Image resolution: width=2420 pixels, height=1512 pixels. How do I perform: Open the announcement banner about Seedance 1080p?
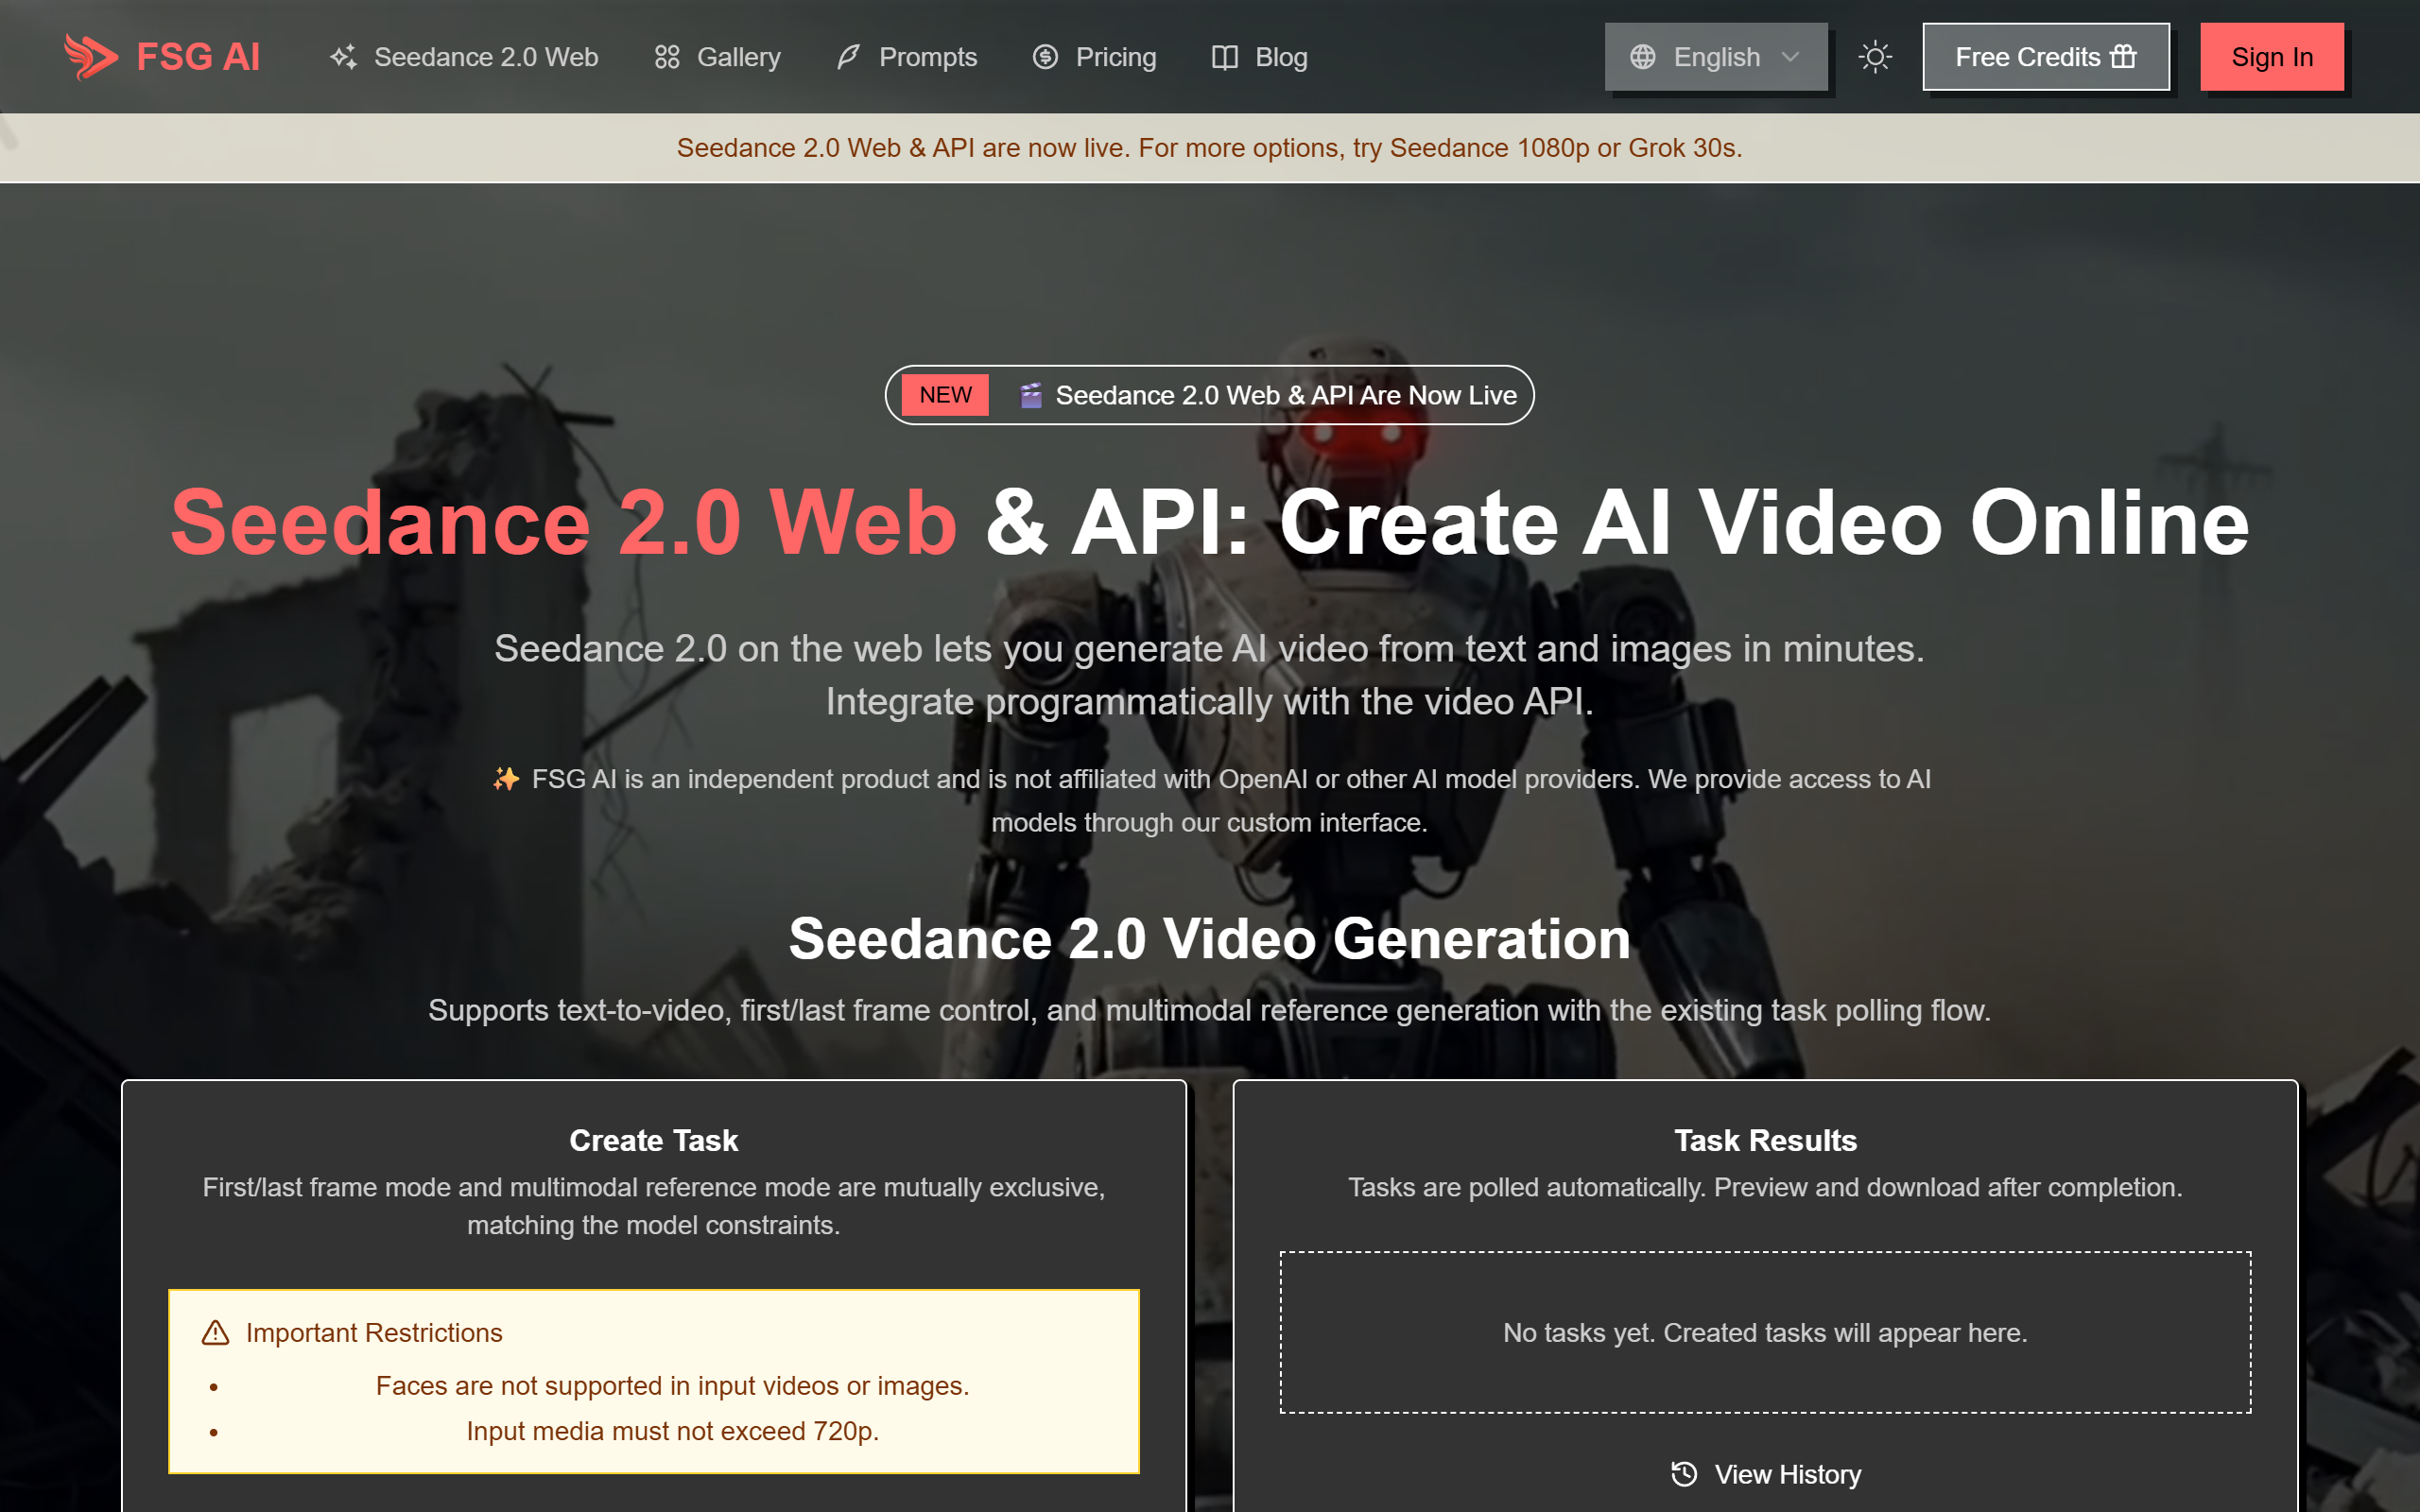(1210, 148)
